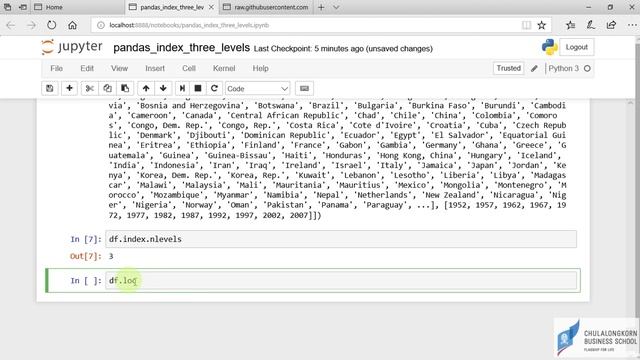Open the favorites hub icon
This screenshot has height=360, width=640.
[x=571, y=25]
